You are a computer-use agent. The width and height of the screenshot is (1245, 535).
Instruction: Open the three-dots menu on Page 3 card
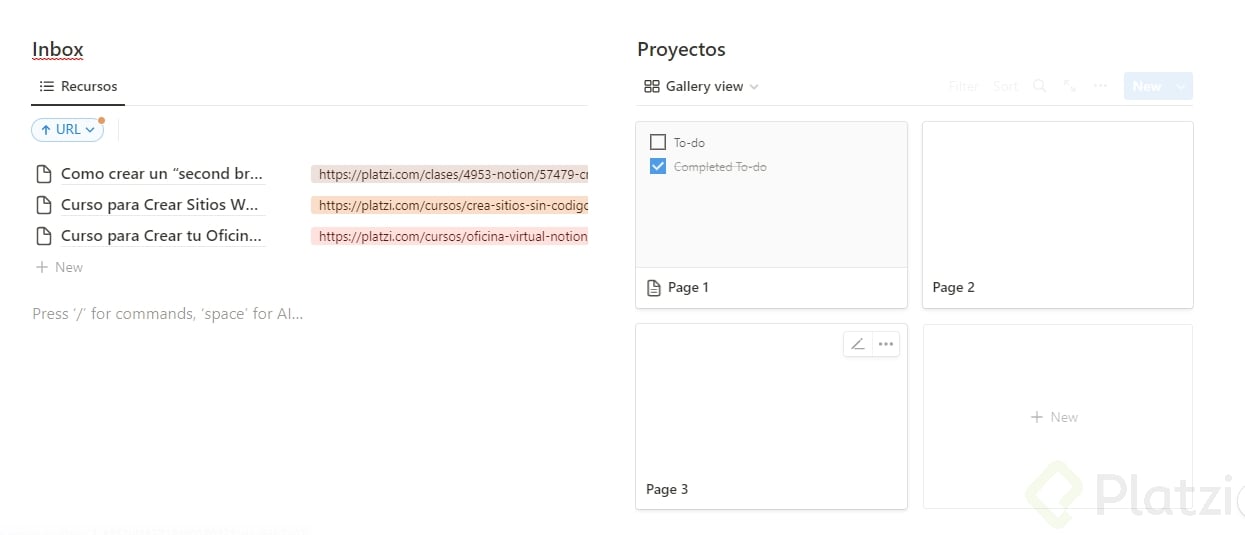pyautogui.click(x=885, y=344)
